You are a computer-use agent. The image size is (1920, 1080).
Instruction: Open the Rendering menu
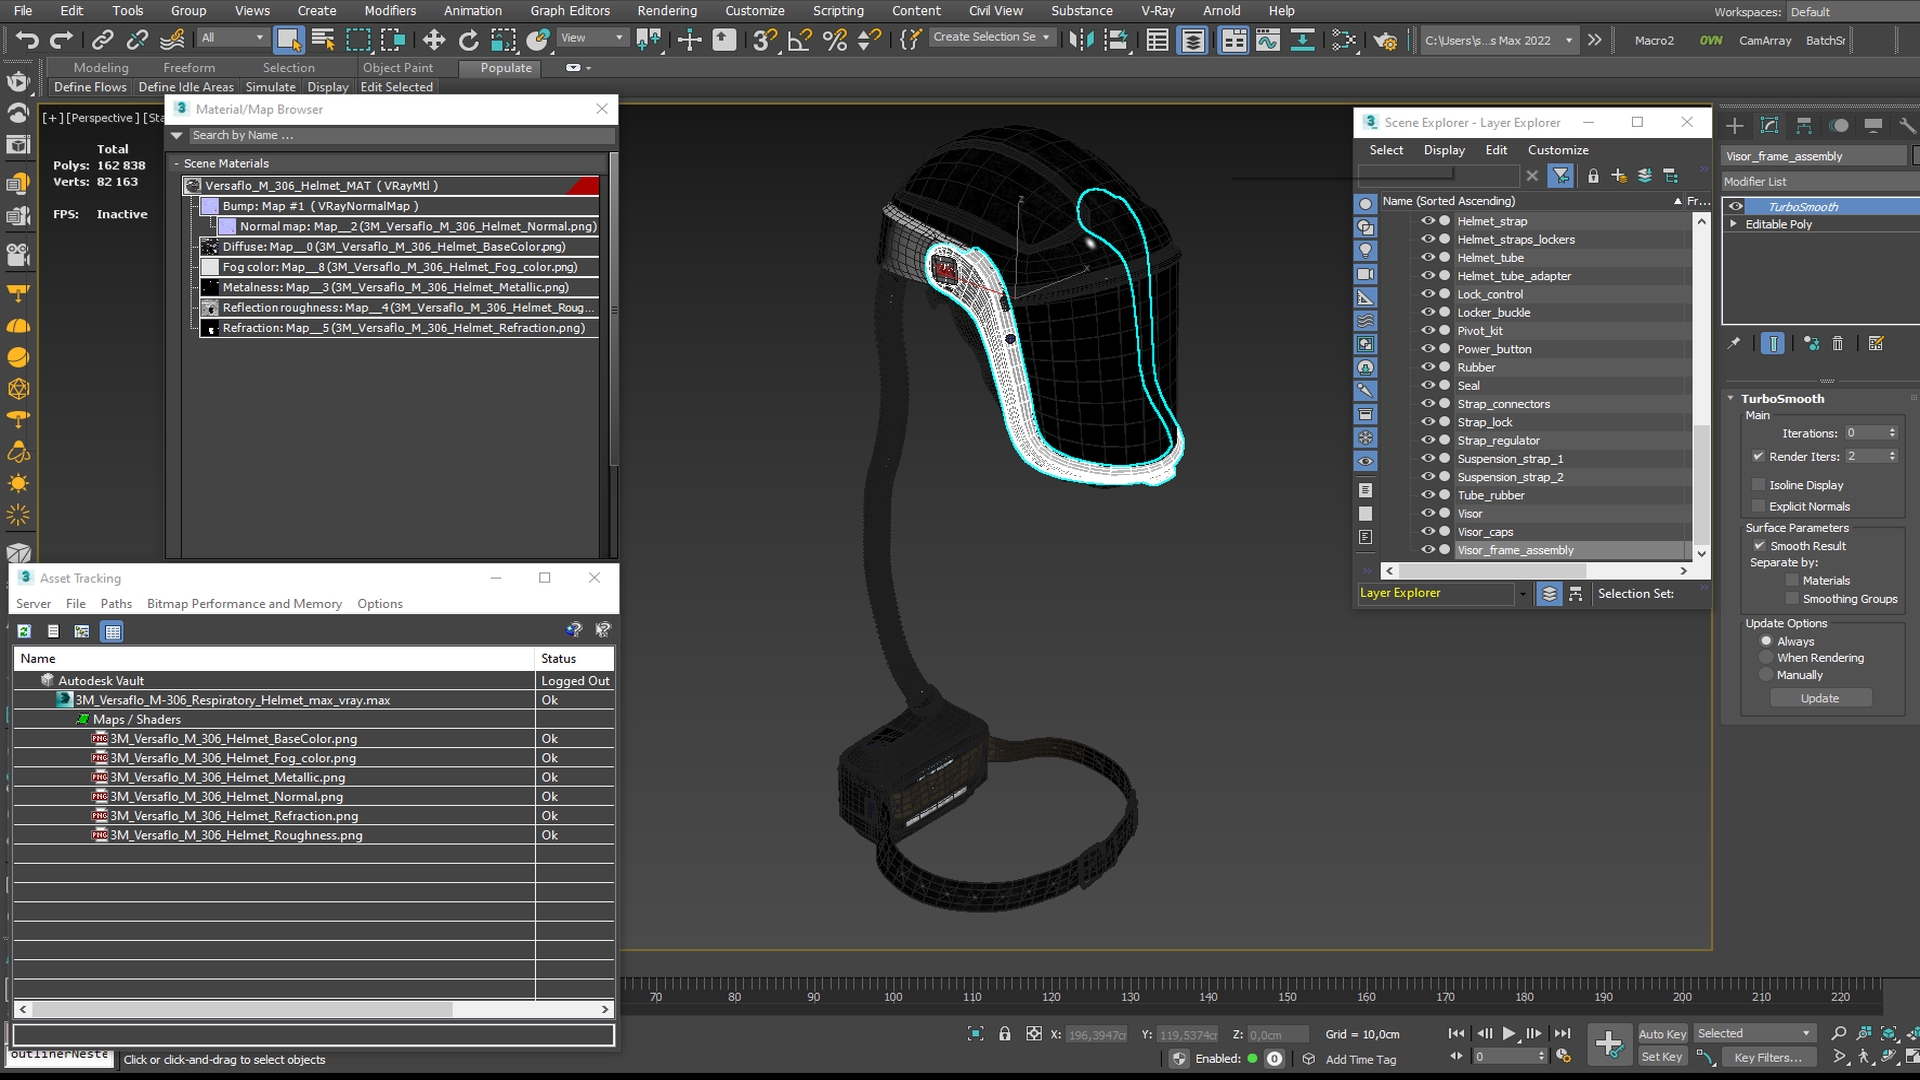click(667, 11)
